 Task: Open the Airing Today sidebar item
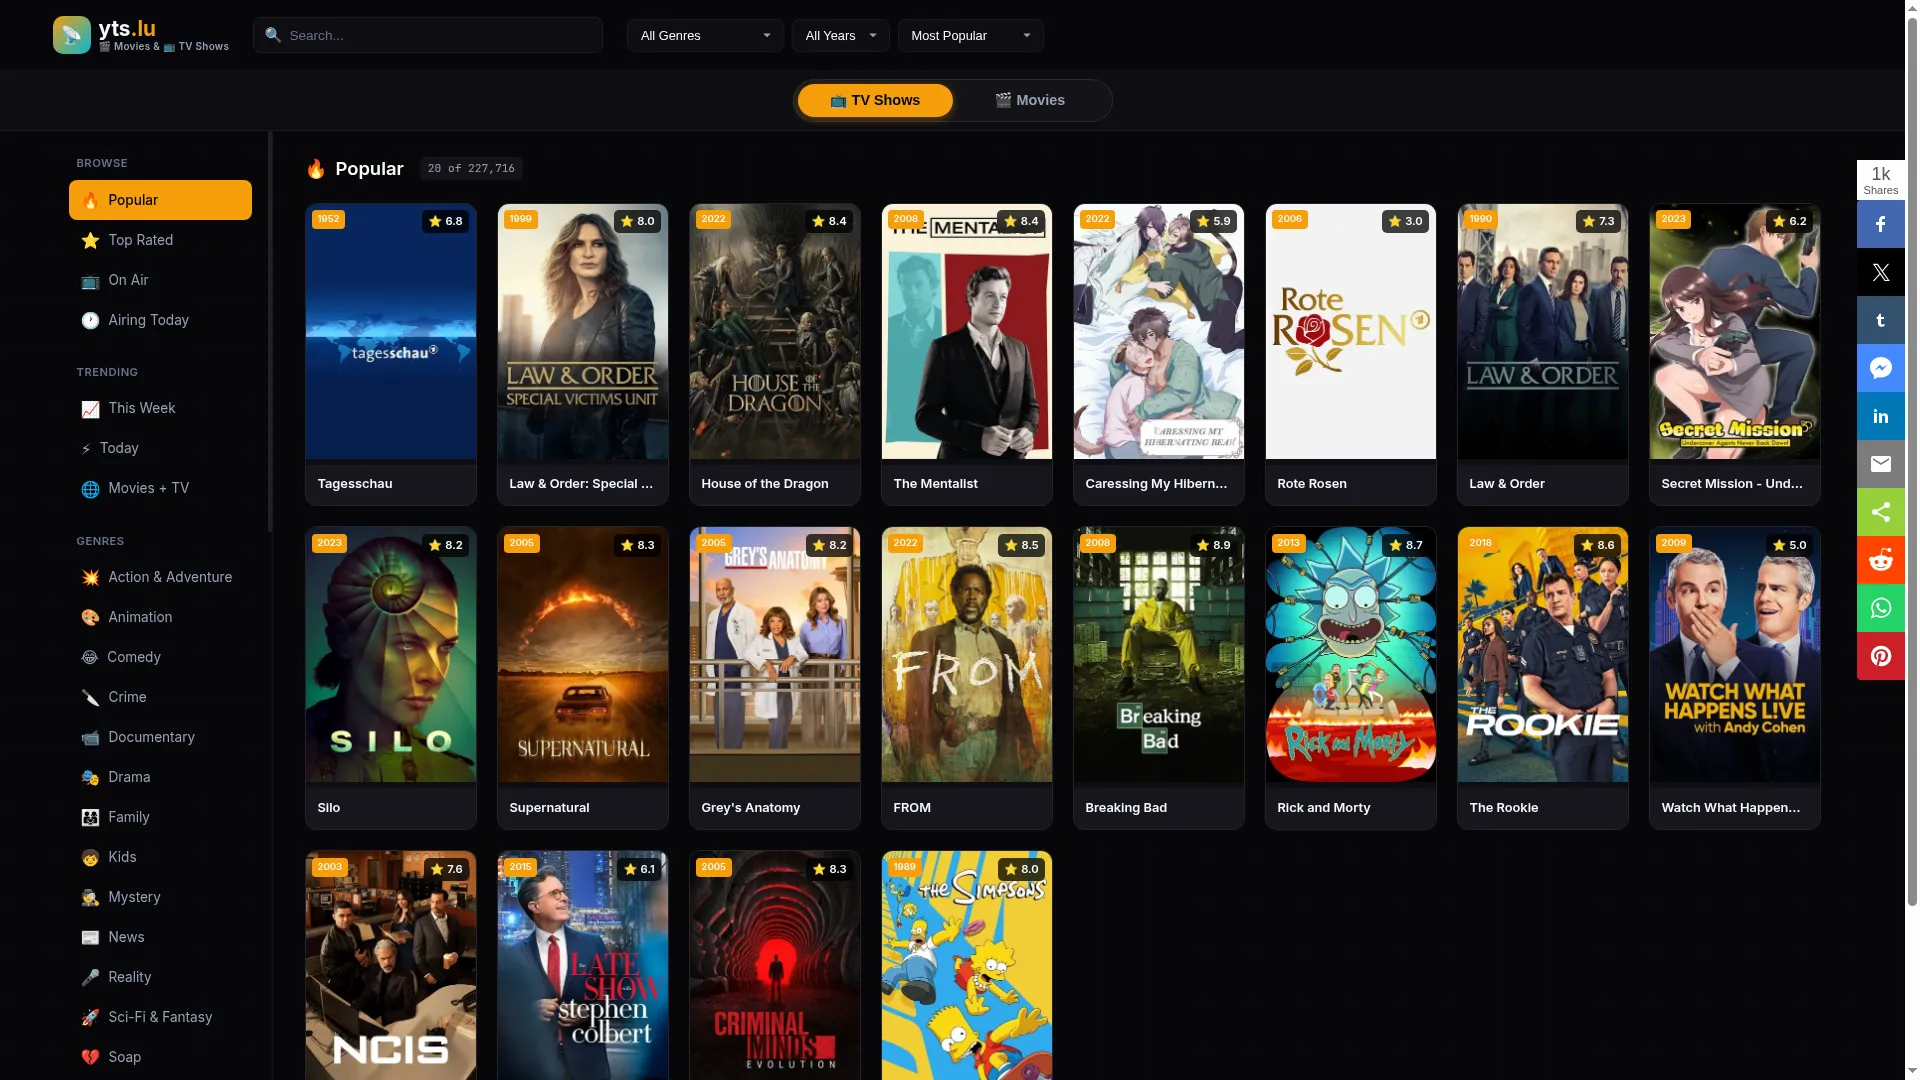[160, 320]
